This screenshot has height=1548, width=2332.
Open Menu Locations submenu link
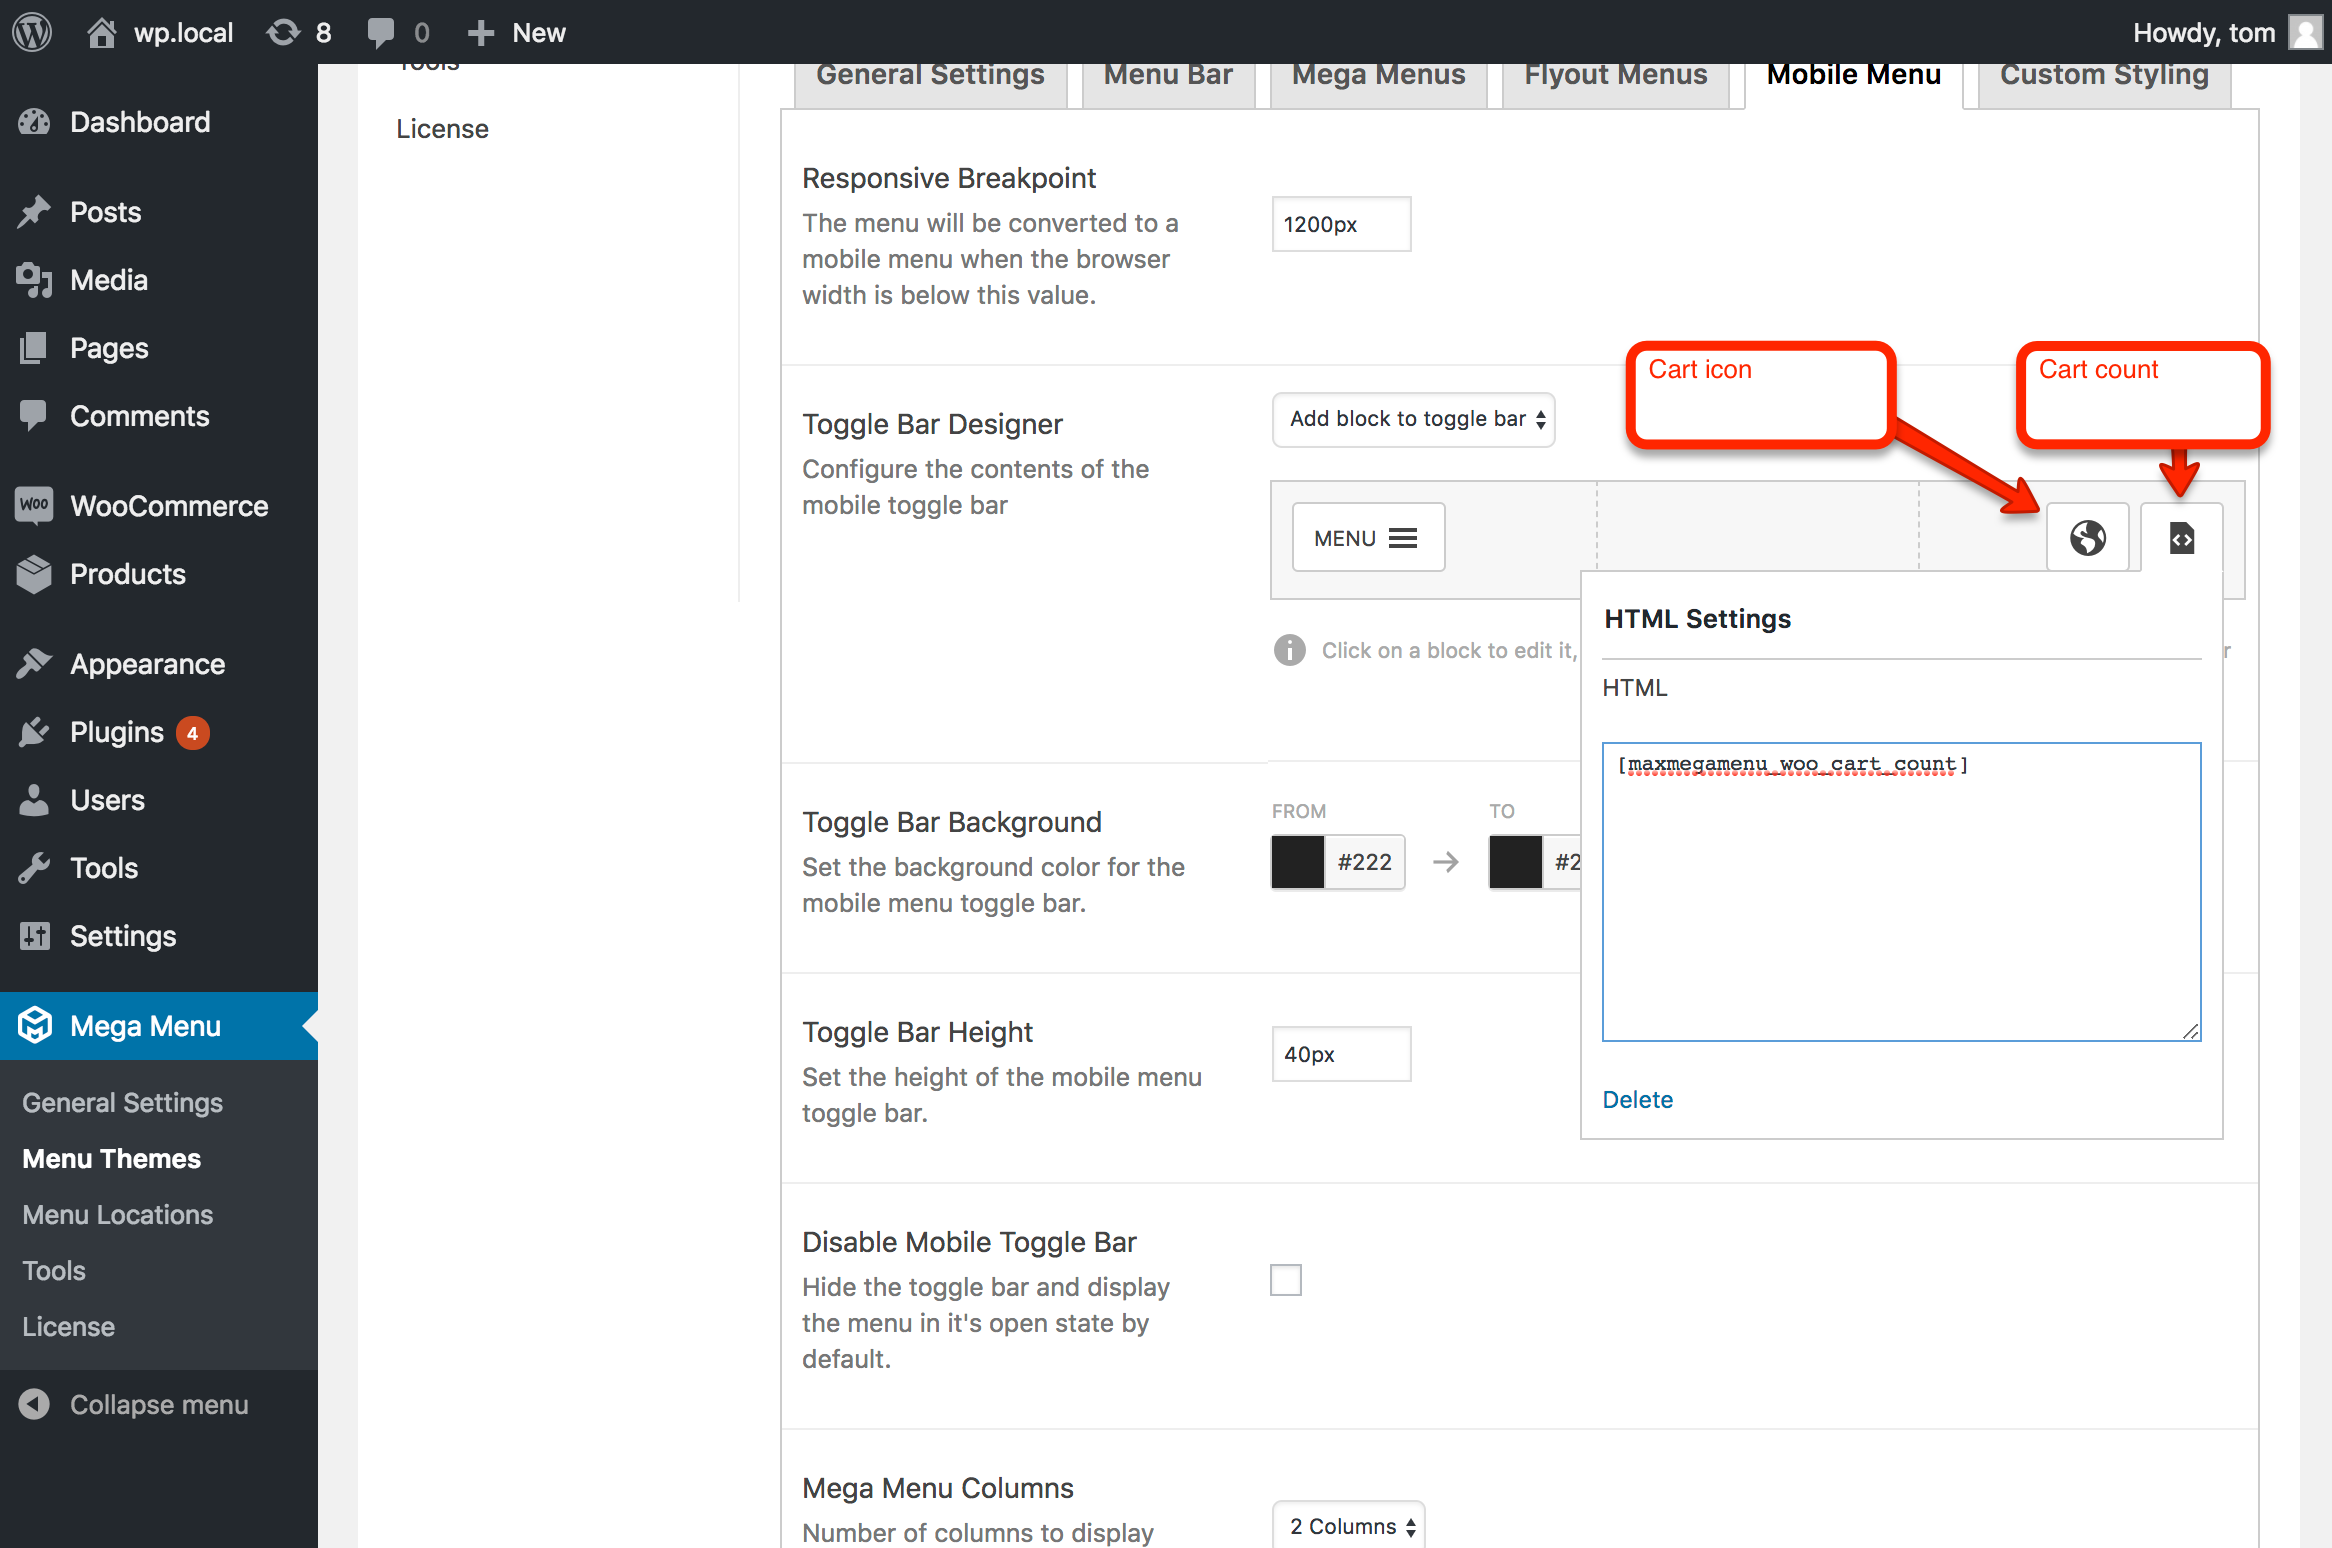(118, 1214)
